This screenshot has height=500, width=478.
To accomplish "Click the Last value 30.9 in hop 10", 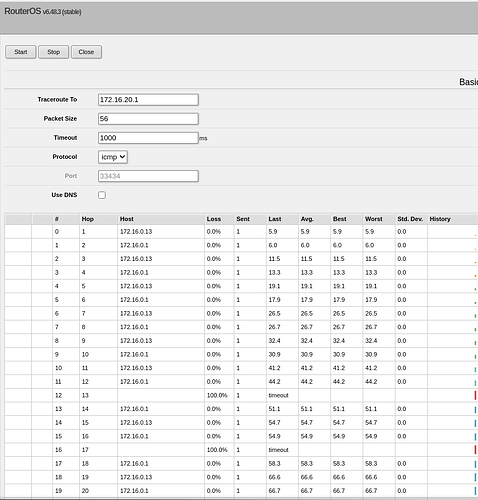I will click(274, 355).
